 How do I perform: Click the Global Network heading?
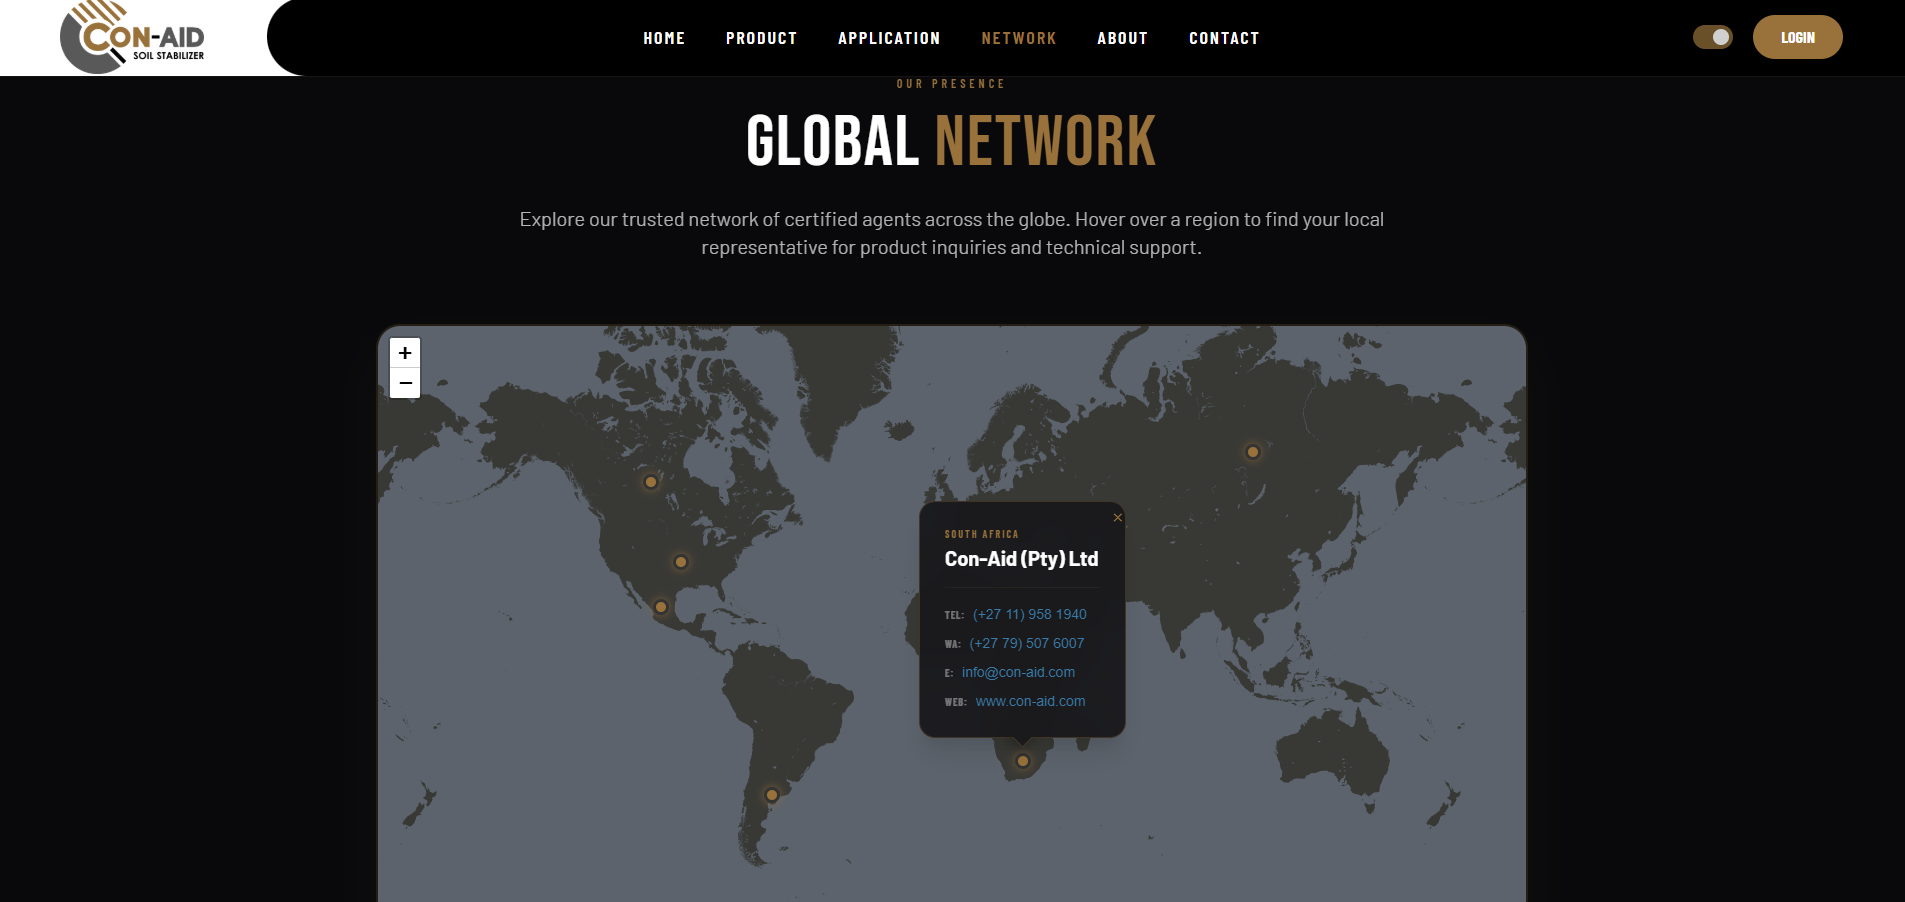pos(951,141)
